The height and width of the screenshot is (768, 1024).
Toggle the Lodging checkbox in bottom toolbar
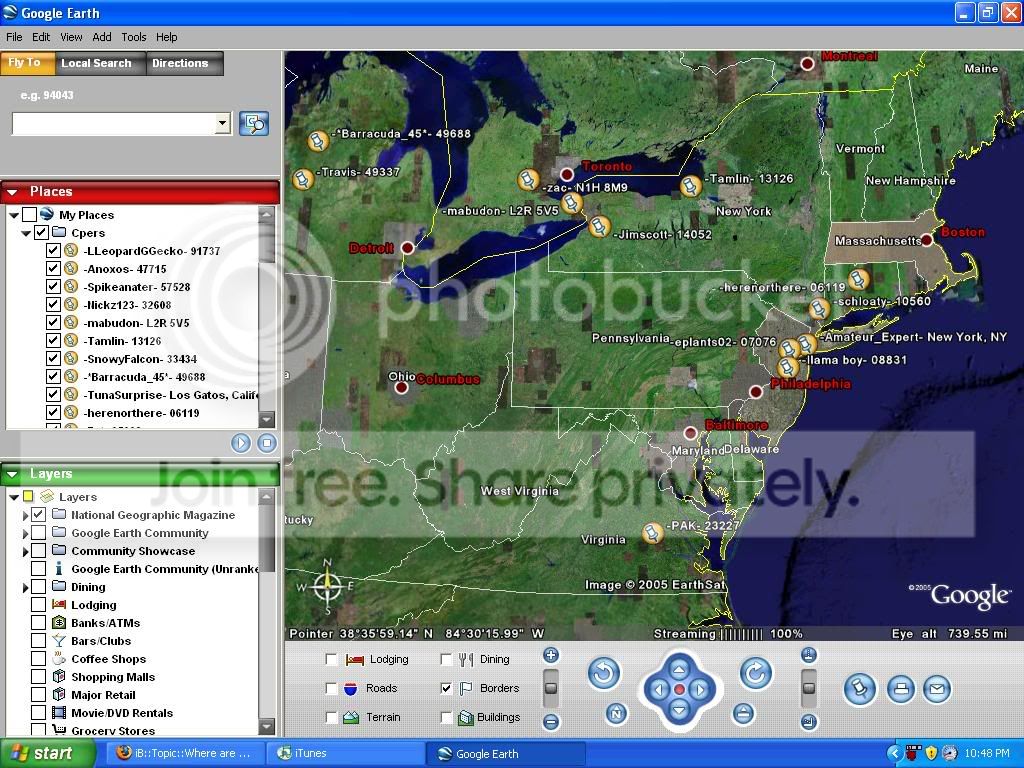coord(331,660)
